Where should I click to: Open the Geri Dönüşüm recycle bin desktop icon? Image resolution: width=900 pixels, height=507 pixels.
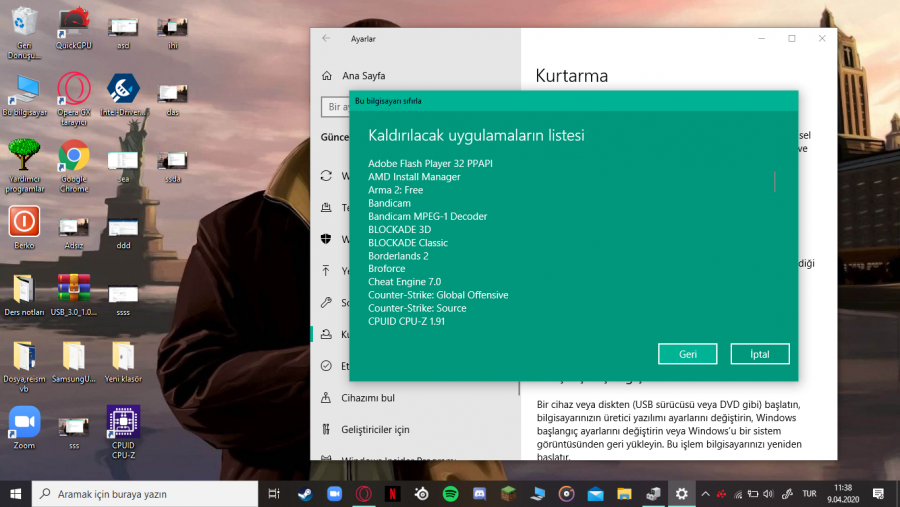tap(24, 32)
